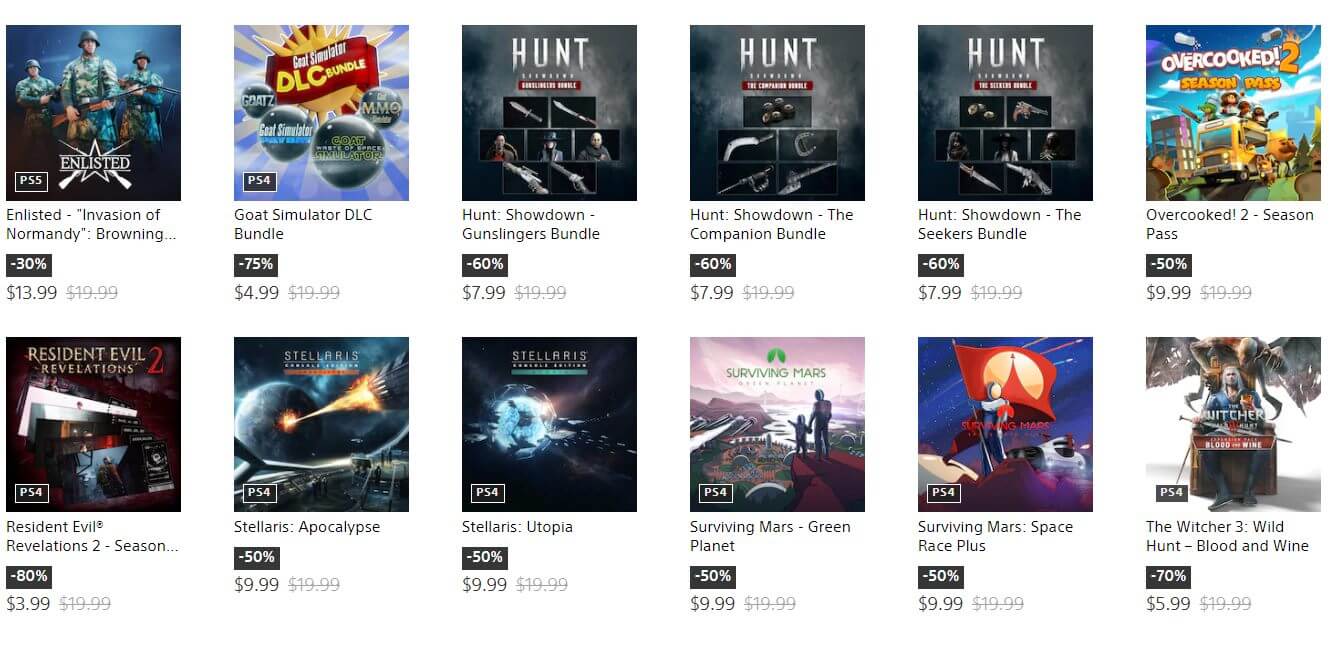Open Hunt: Showdown Gunslingers Bundle thumbnail
The image size is (1341, 649).
[549, 112]
